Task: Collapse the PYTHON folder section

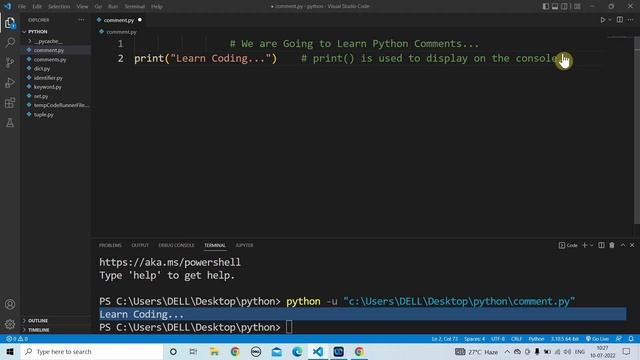Action: tap(38, 31)
